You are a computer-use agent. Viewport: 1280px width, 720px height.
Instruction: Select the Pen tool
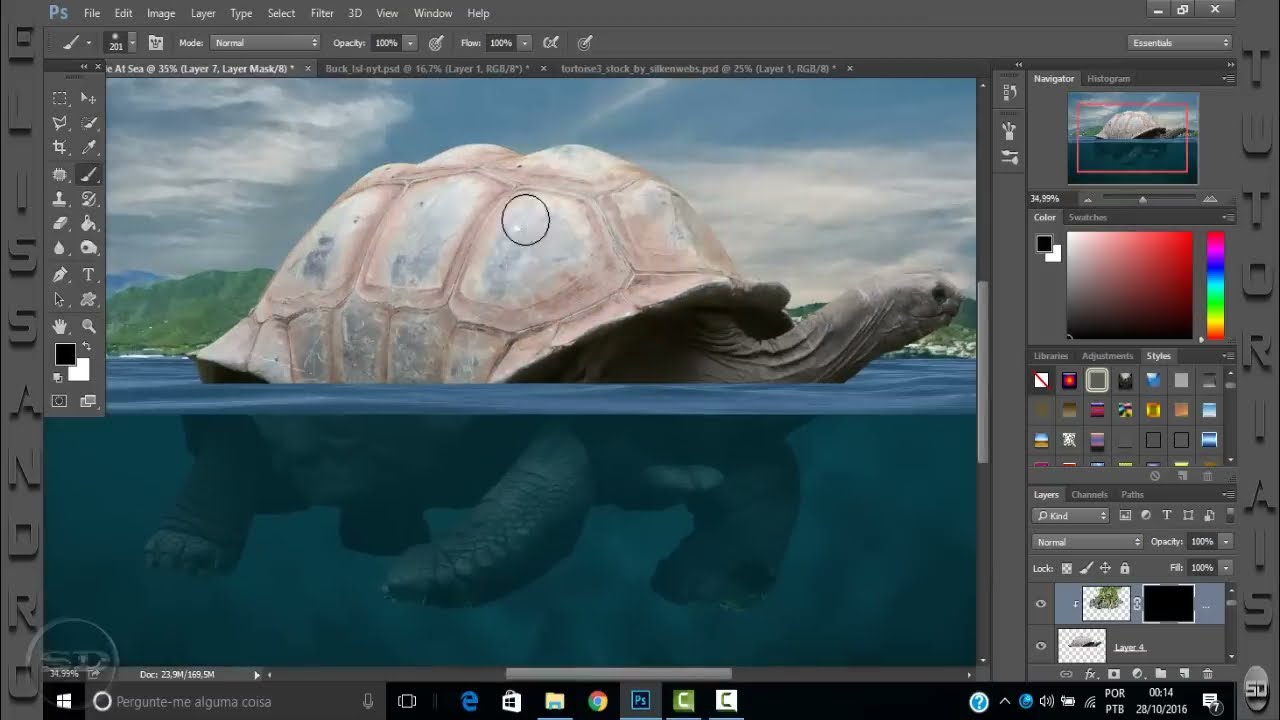[60, 274]
